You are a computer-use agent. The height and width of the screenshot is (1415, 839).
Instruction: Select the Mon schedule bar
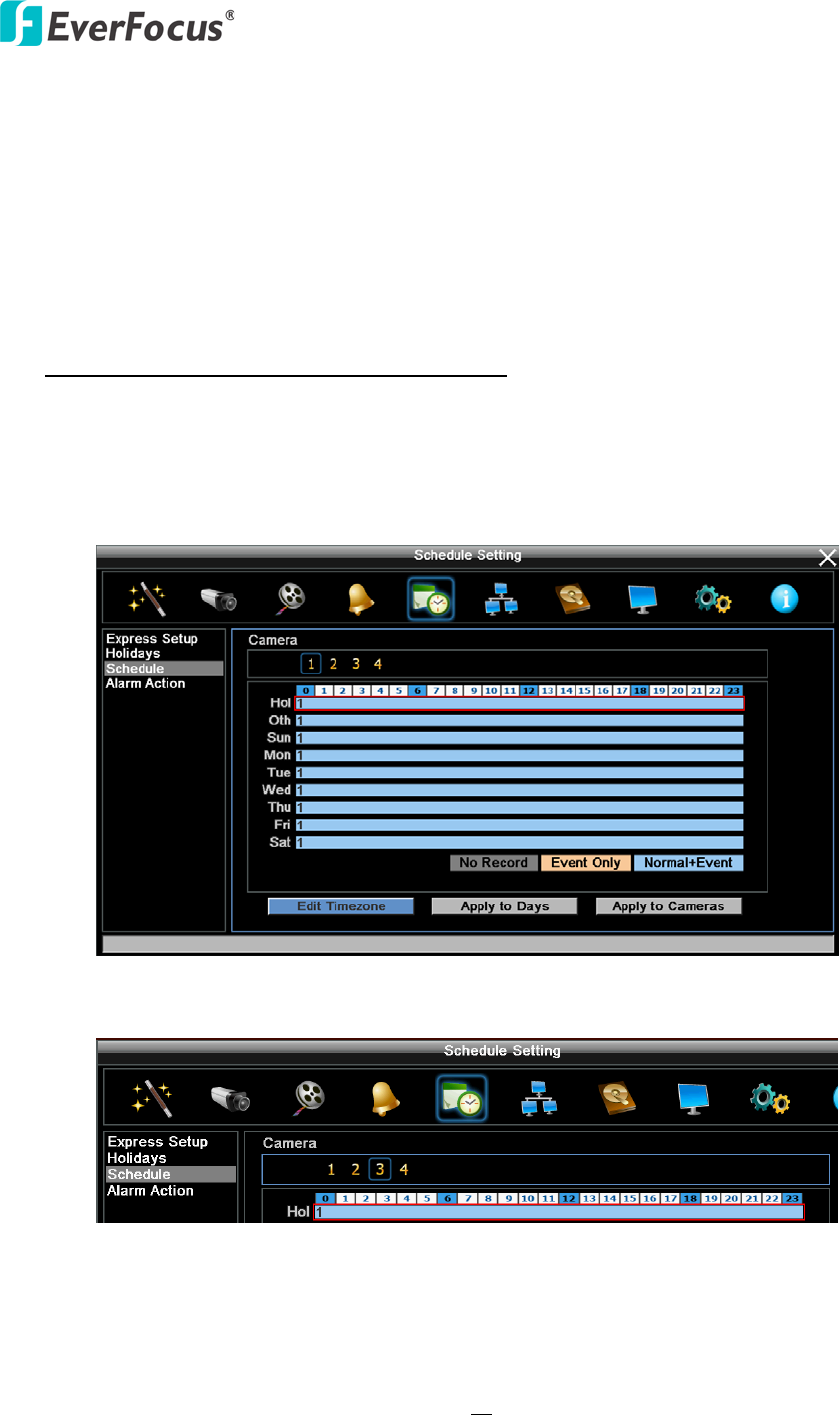pos(520,755)
